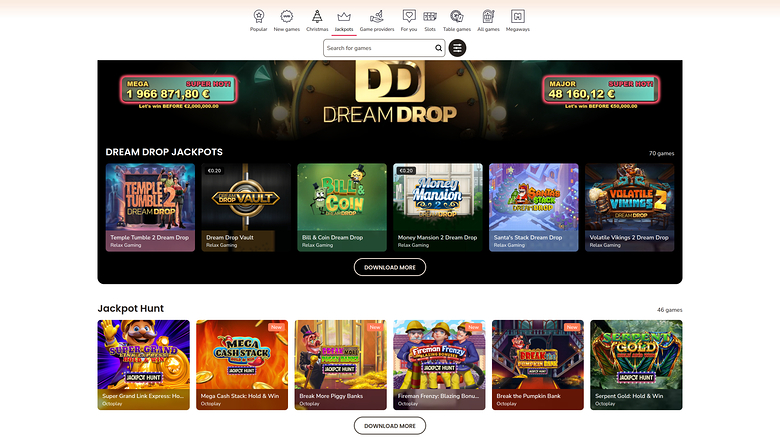Viewport: 780px width, 439px height.
Task: Click the Mega jackpot amount banner
Action: 178,89
